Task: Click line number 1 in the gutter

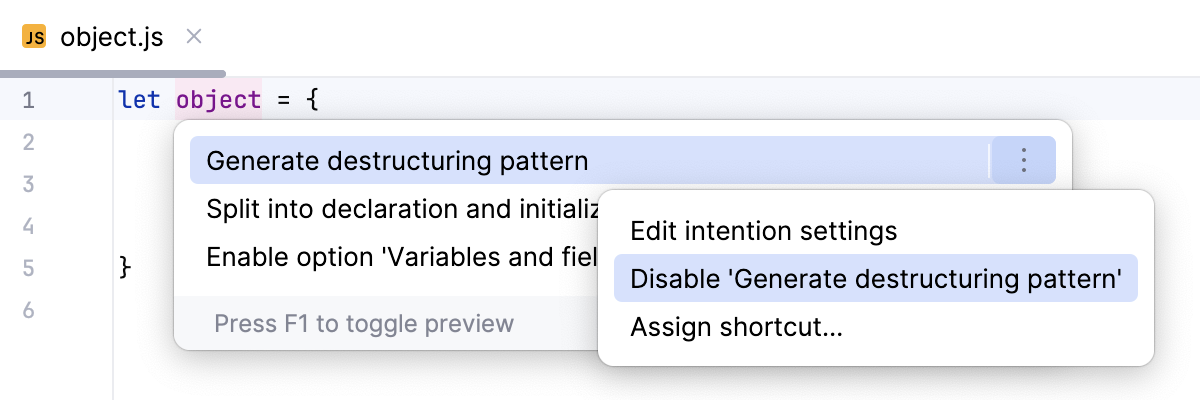Action: point(28,100)
